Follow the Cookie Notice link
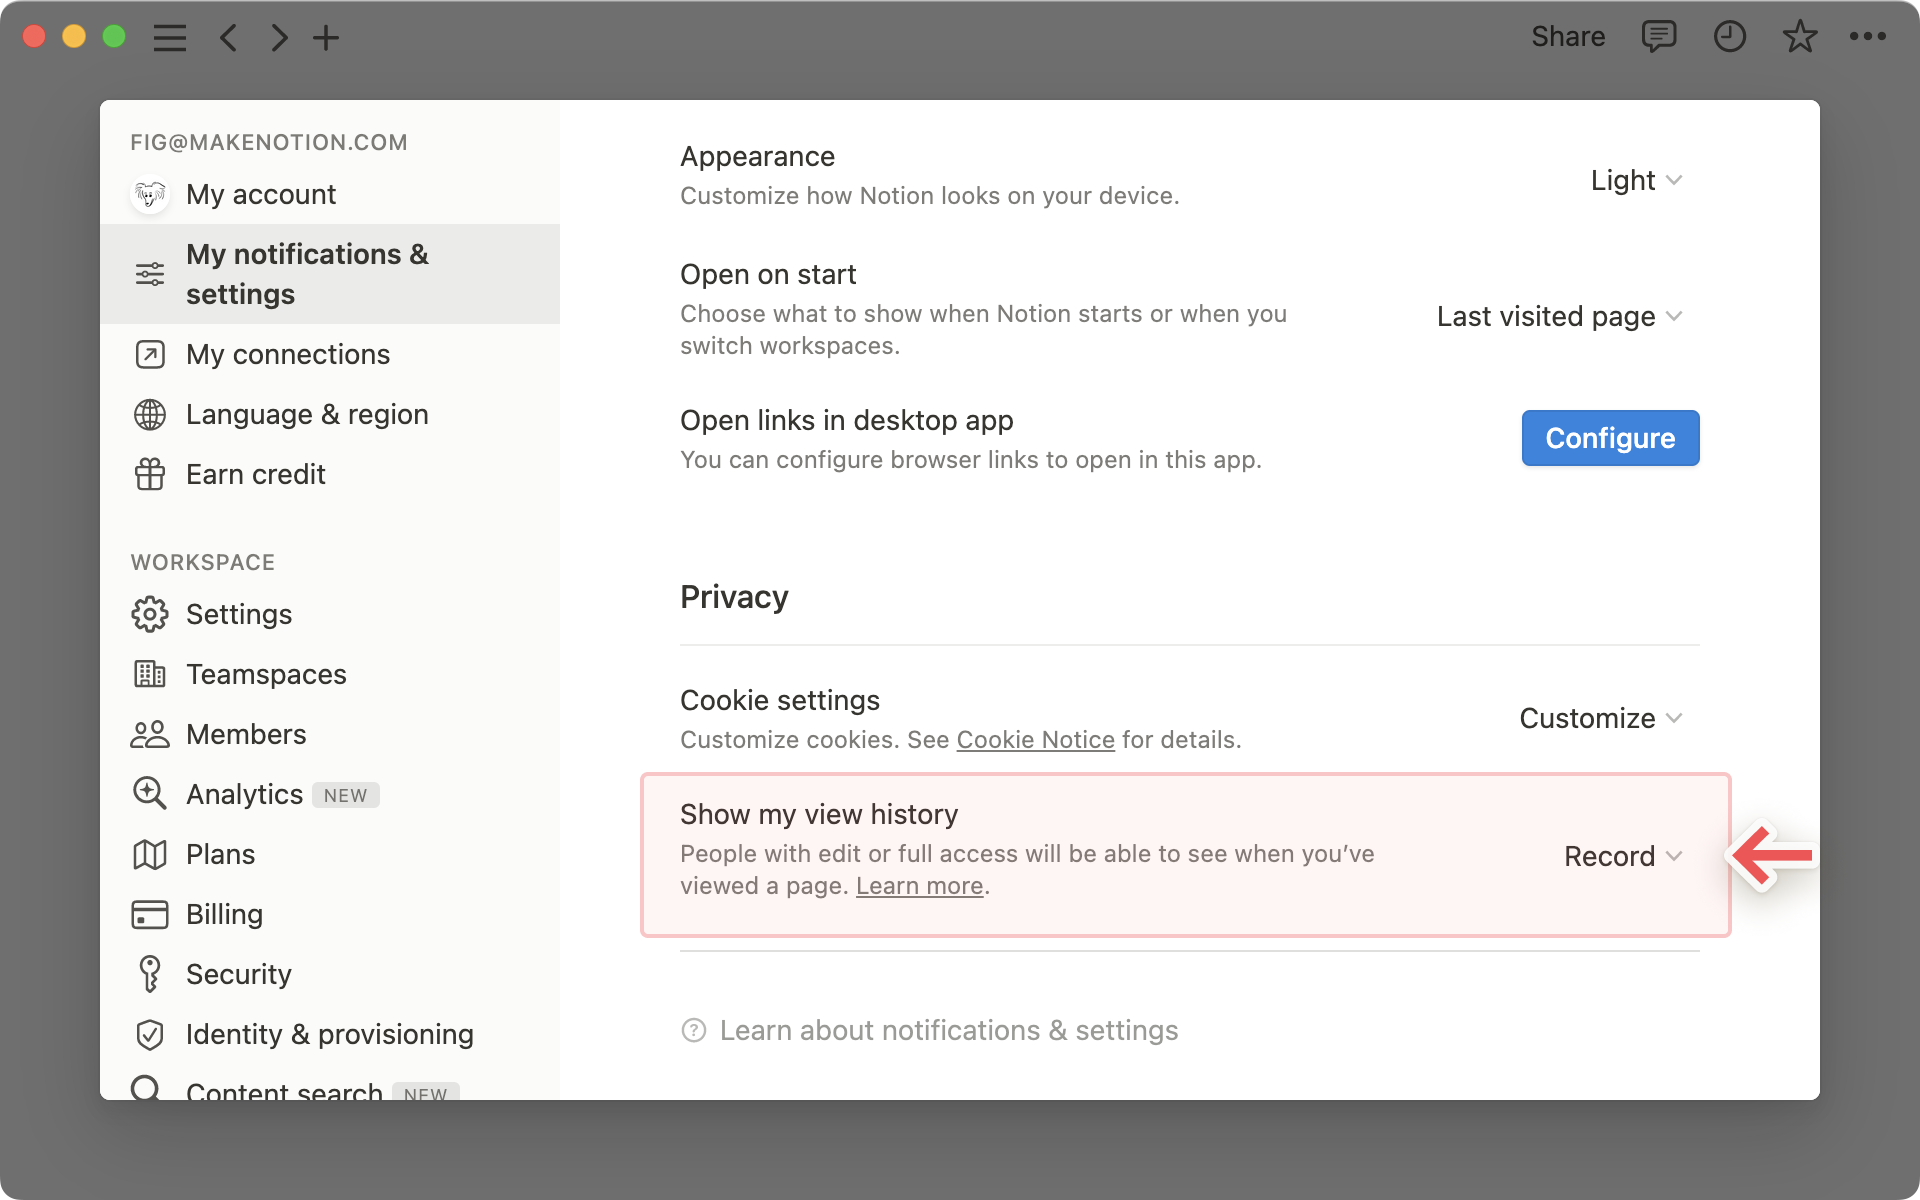Image resolution: width=1920 pixels, height=1200 pixels. 1035,740
